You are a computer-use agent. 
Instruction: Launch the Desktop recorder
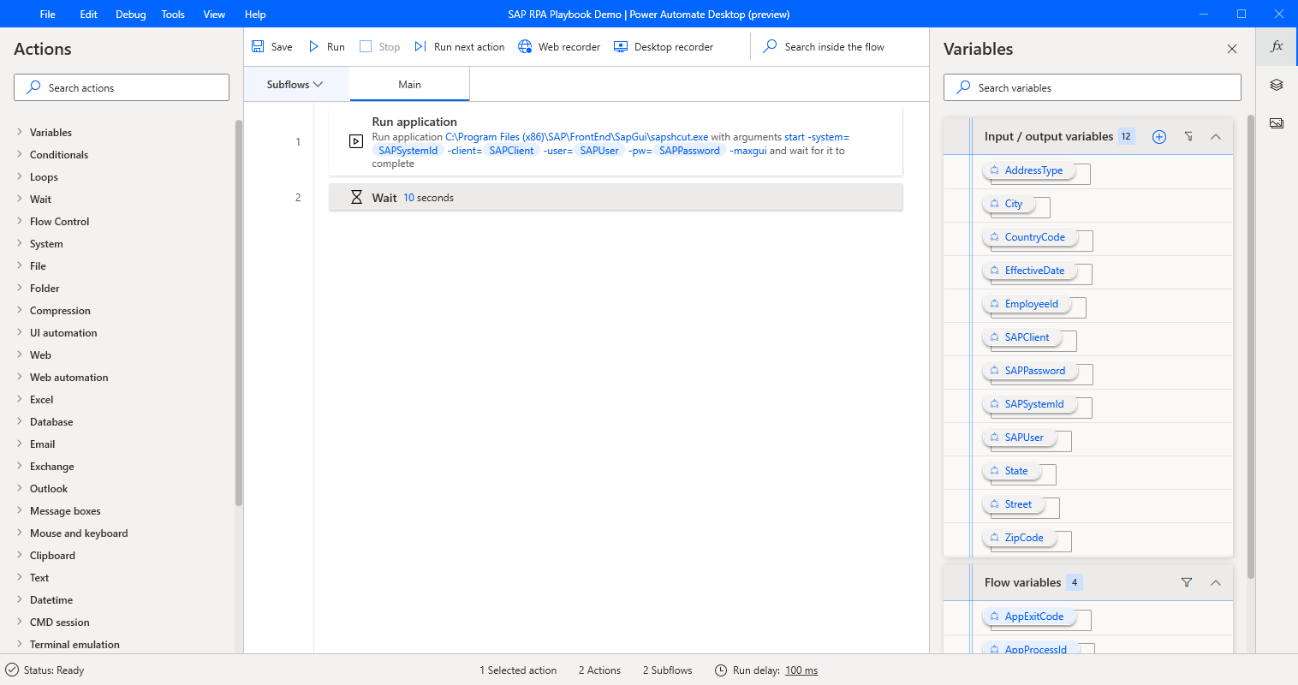pyautogui.click(x=664, y=47)
